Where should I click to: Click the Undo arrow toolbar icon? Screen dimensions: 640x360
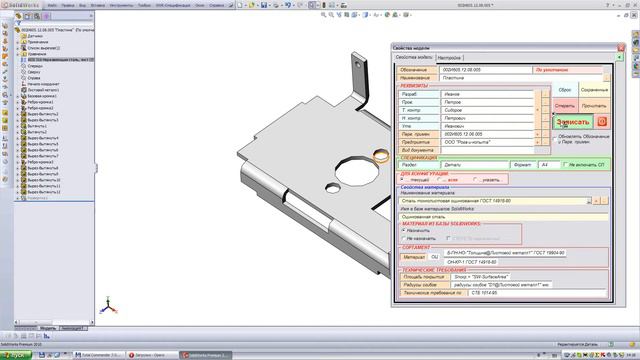pos(288,5)
